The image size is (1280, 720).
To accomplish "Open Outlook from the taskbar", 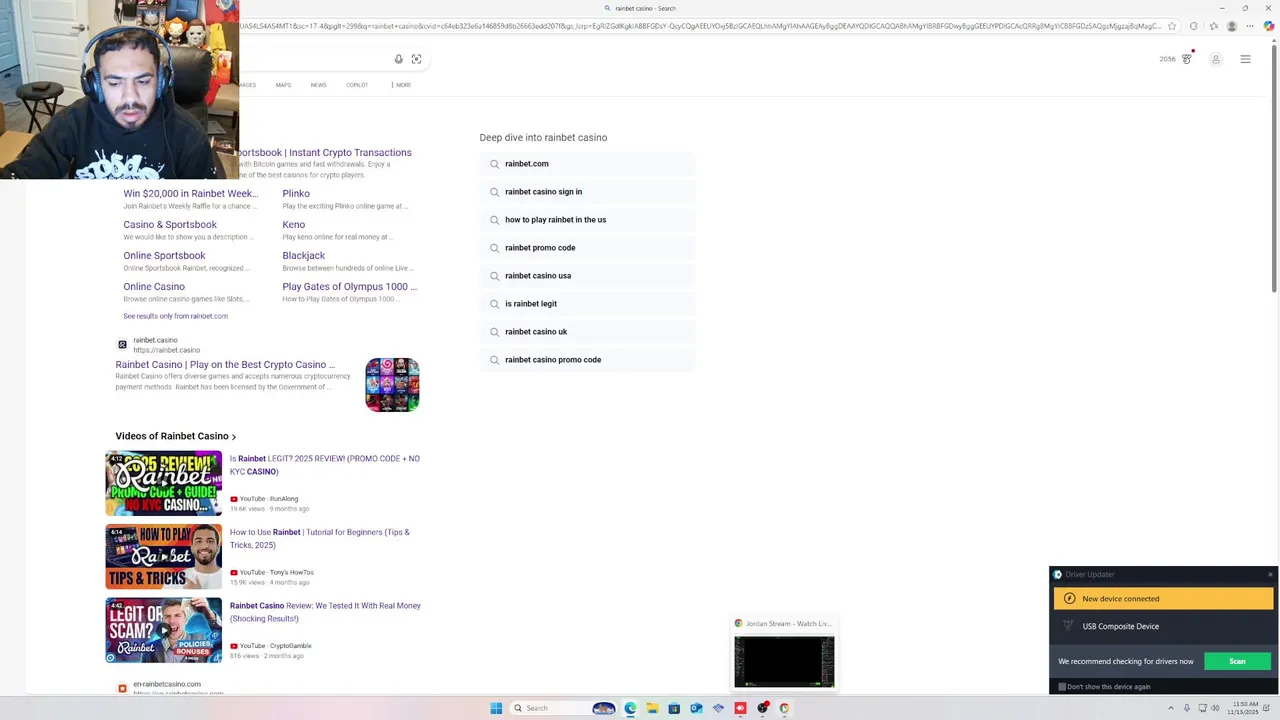I will 696,708.
